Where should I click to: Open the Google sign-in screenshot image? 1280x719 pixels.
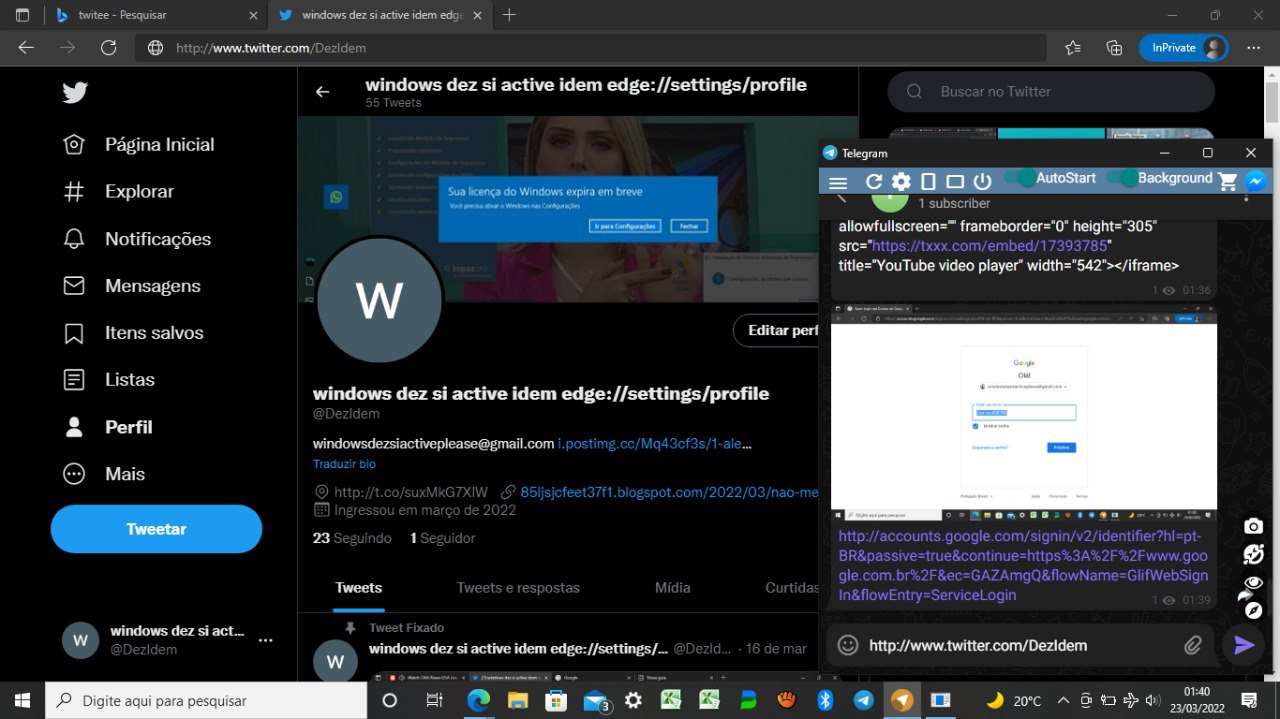(x=1024, y=413)
